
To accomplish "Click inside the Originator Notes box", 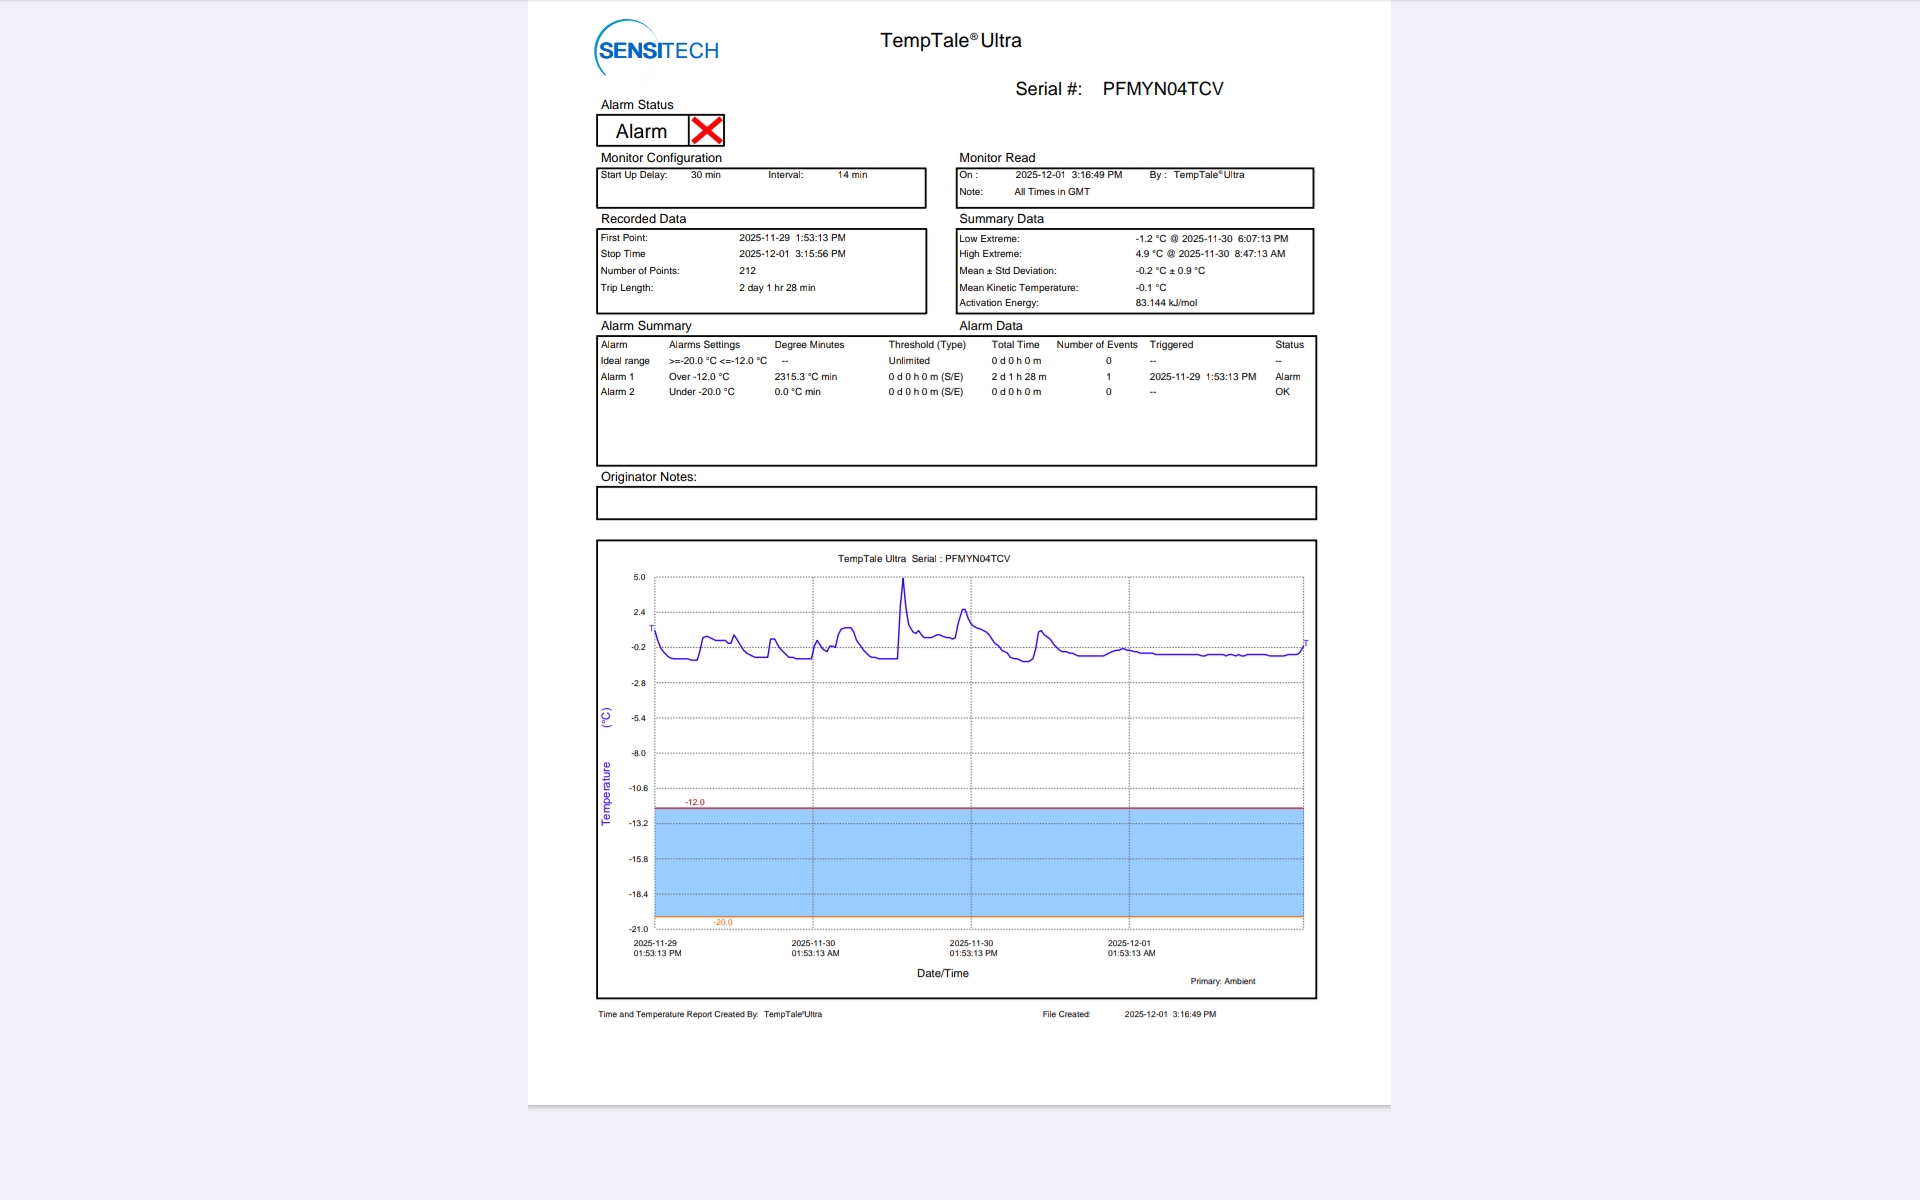I will tap(956, 503).
